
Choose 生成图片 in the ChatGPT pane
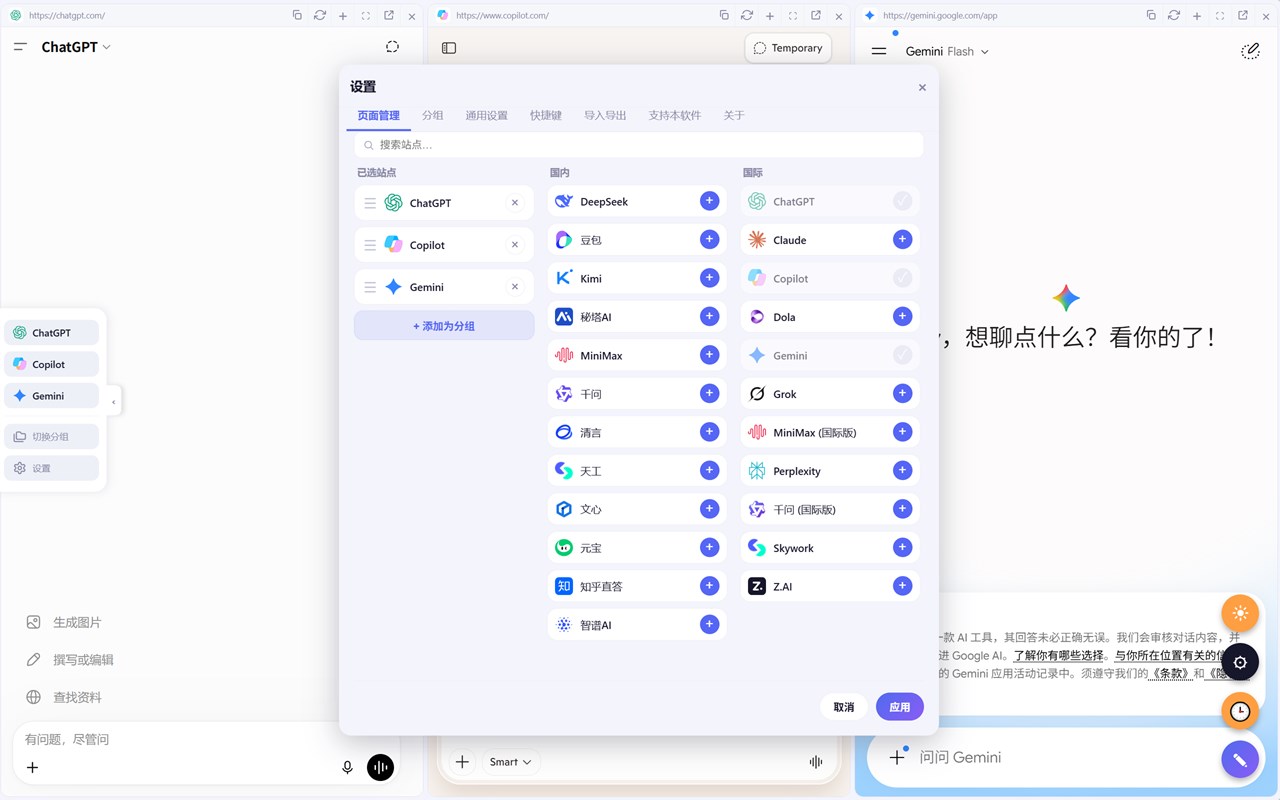[64, 622]
